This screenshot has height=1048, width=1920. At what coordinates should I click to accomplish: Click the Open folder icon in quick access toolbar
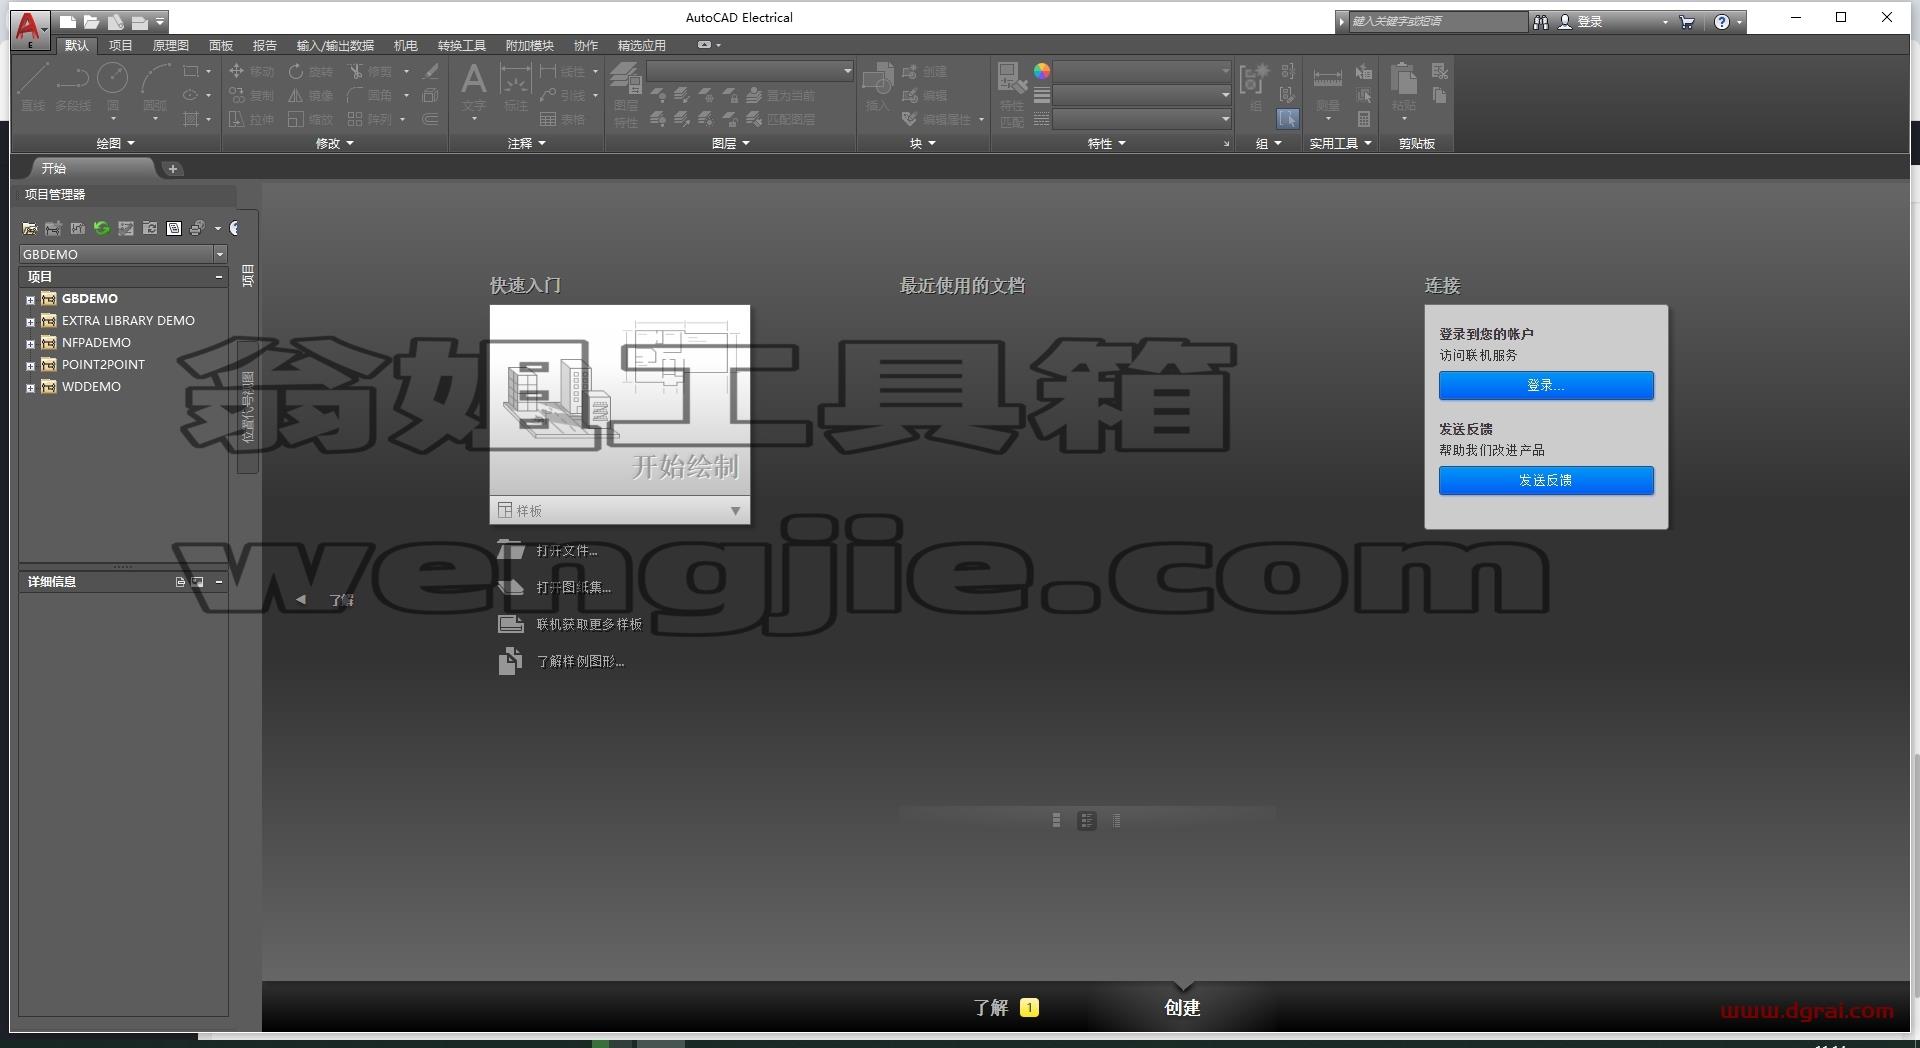[91, 21]
